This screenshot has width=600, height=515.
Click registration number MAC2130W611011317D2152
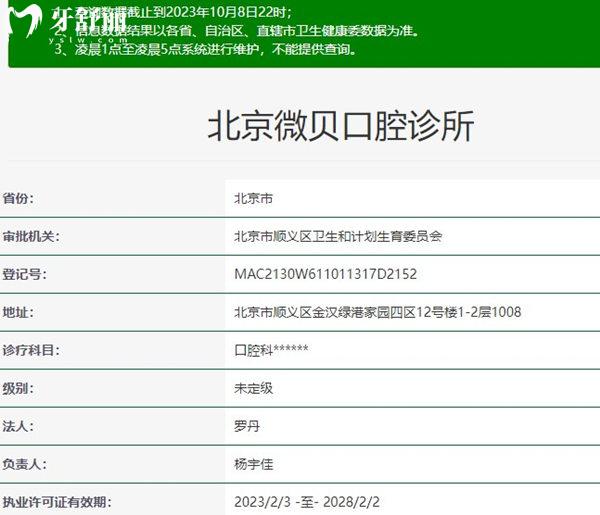325,274
